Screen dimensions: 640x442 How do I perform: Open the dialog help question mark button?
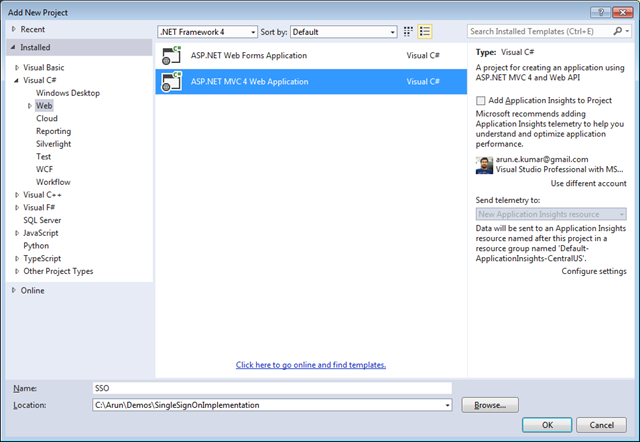coord(599,10)
